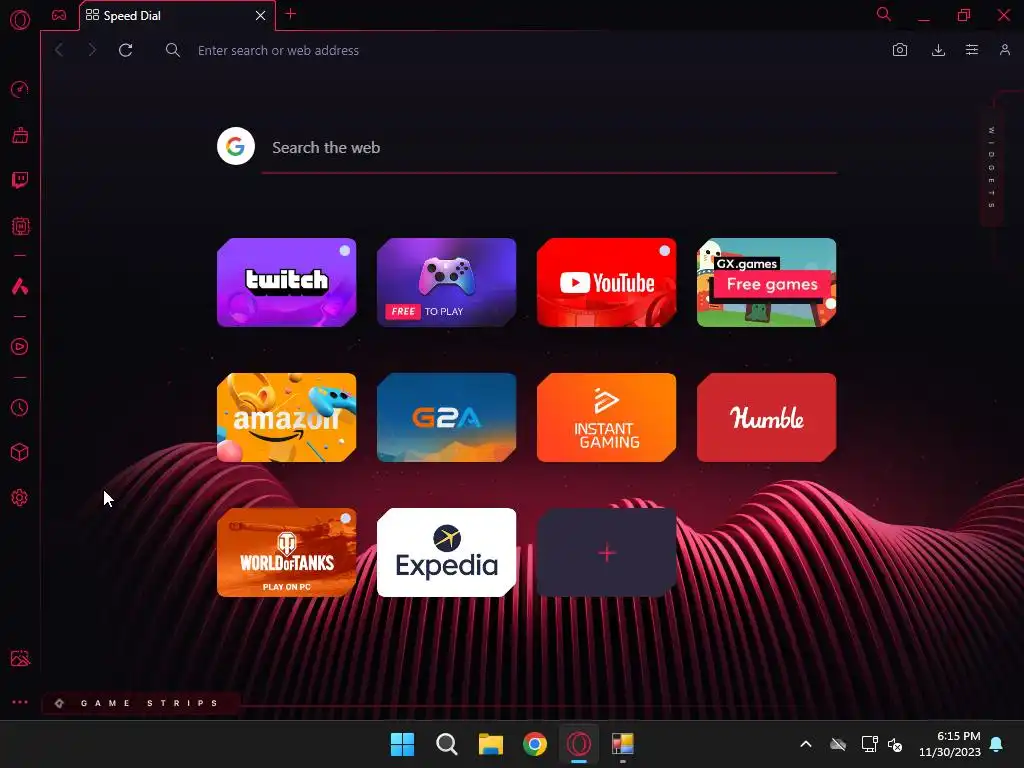Viewport: 1024px width, 768px height.
Task: Open Extensions cube sidebar icon
Action: pyautogui.click(x=20, y=453)
